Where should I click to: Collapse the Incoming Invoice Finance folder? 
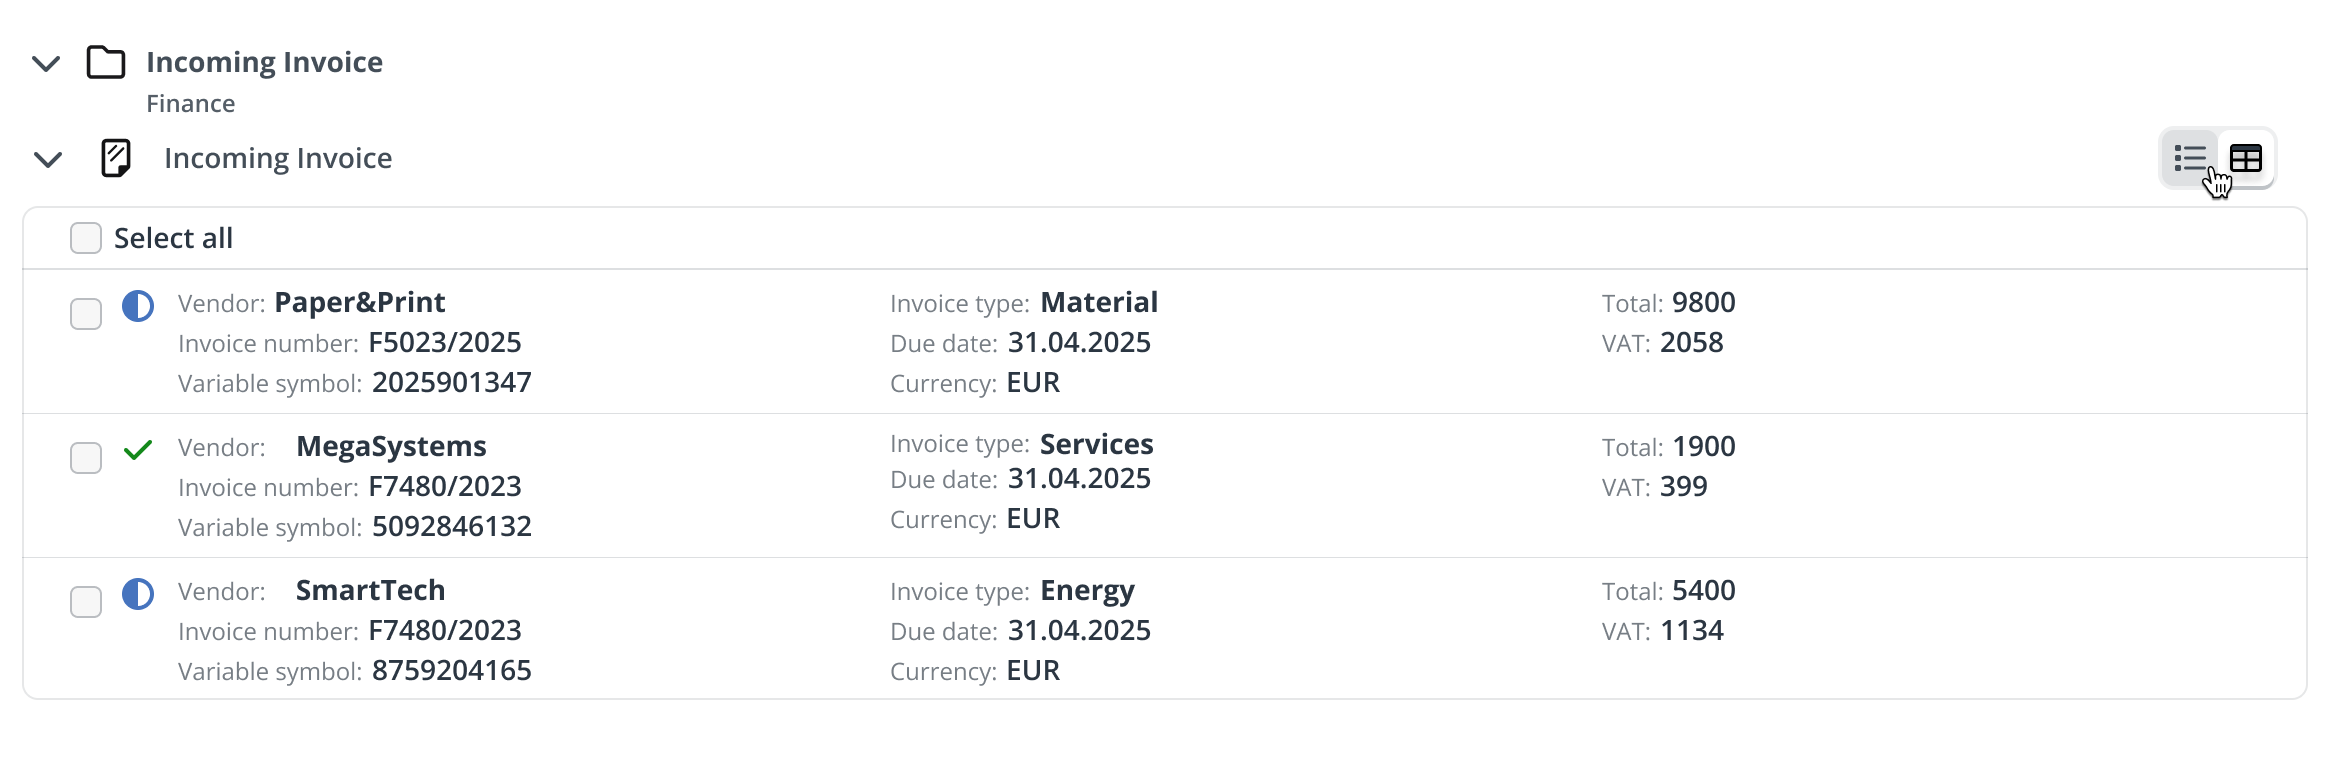tap(46, 64)
